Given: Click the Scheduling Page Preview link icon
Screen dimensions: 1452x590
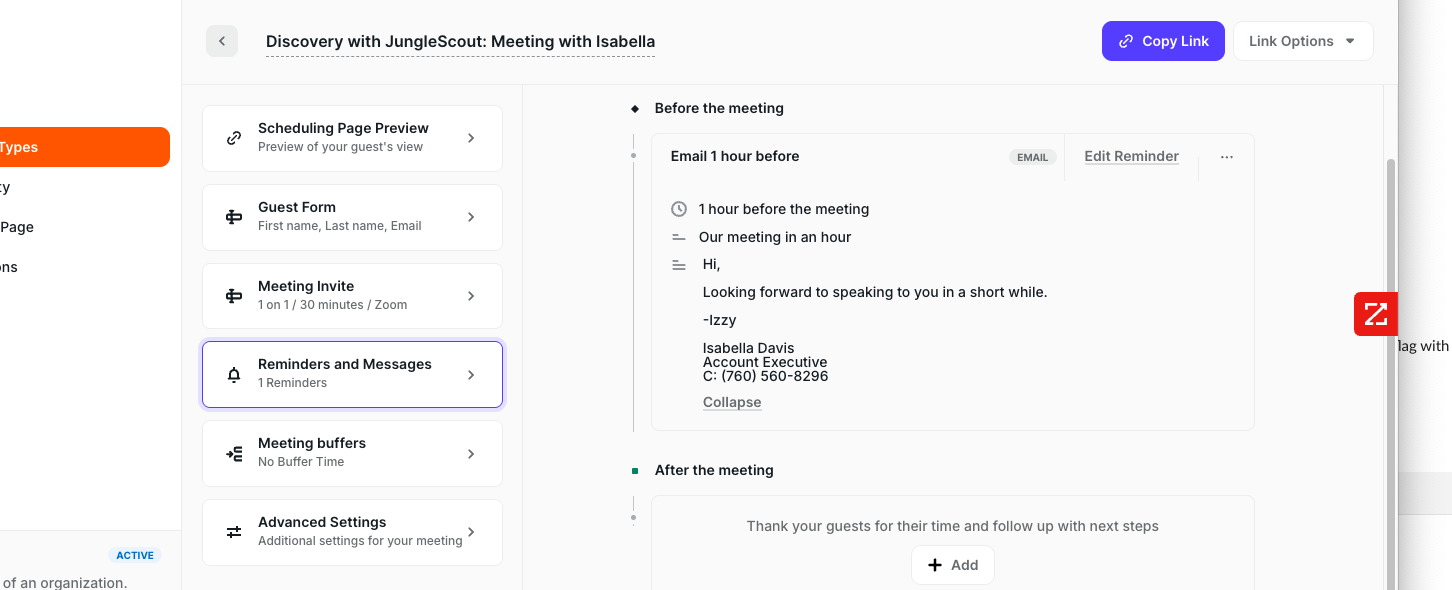Looking at the screenshot, I should point(234,138).
